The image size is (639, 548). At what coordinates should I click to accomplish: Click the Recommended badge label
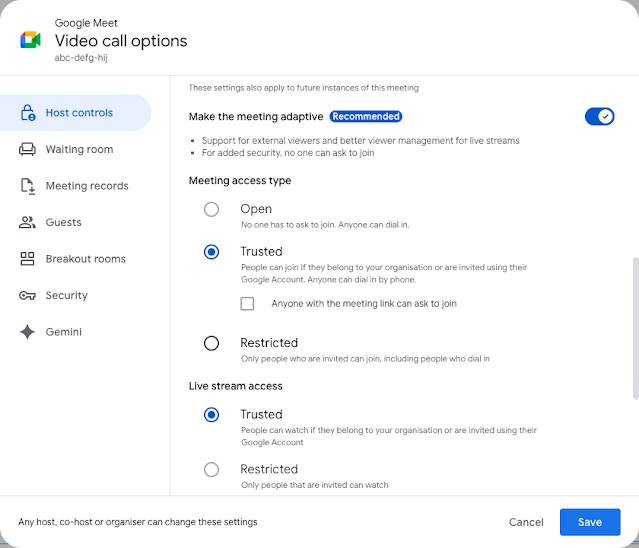click(366, 117)
